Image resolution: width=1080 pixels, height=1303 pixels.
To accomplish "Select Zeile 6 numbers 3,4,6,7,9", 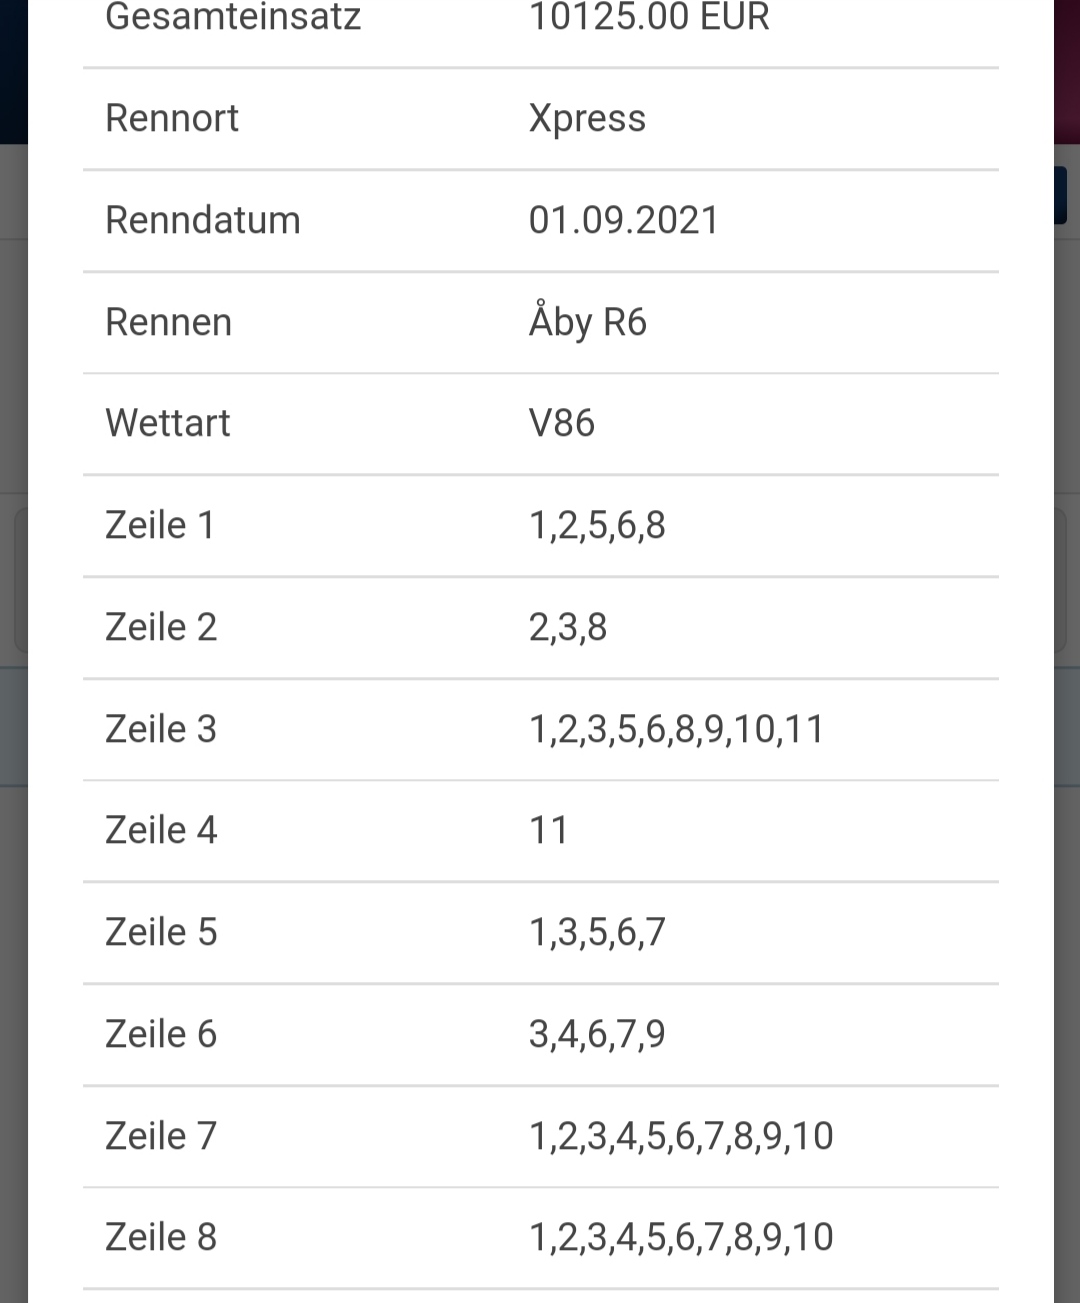I will click(x=597, y=1035).
